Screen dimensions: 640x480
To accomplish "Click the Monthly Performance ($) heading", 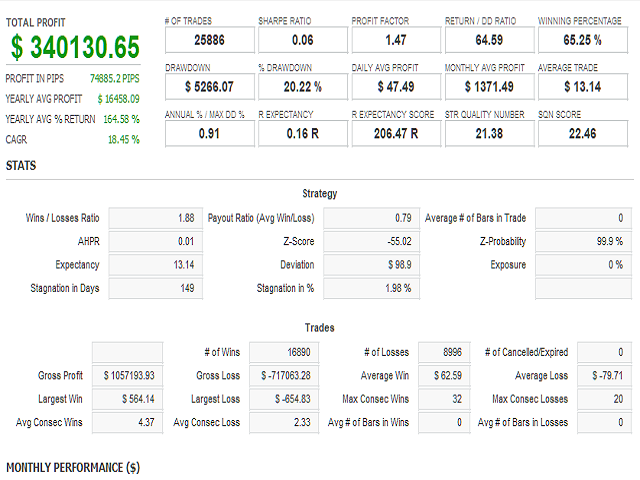I will coord(73,467).
